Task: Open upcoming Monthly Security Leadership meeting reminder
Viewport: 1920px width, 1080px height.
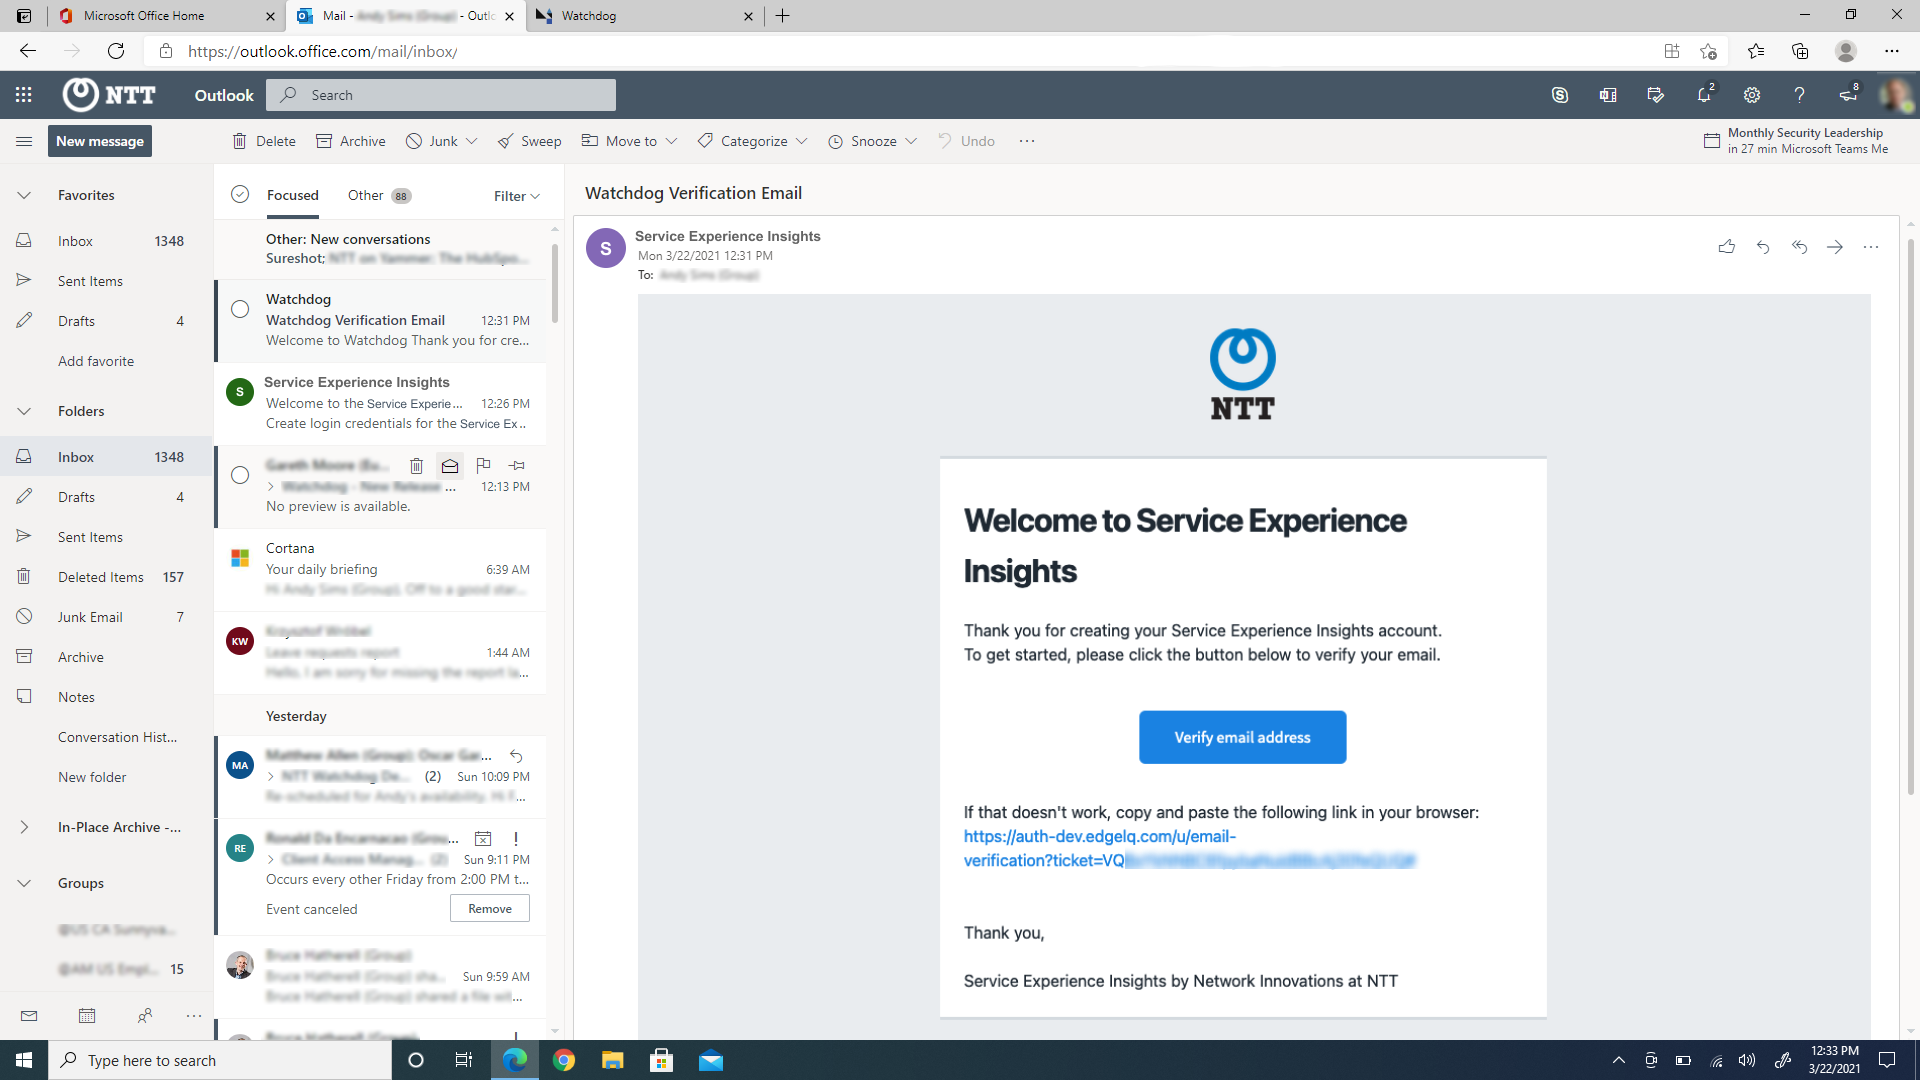Action: click(x=1796, y=141)
